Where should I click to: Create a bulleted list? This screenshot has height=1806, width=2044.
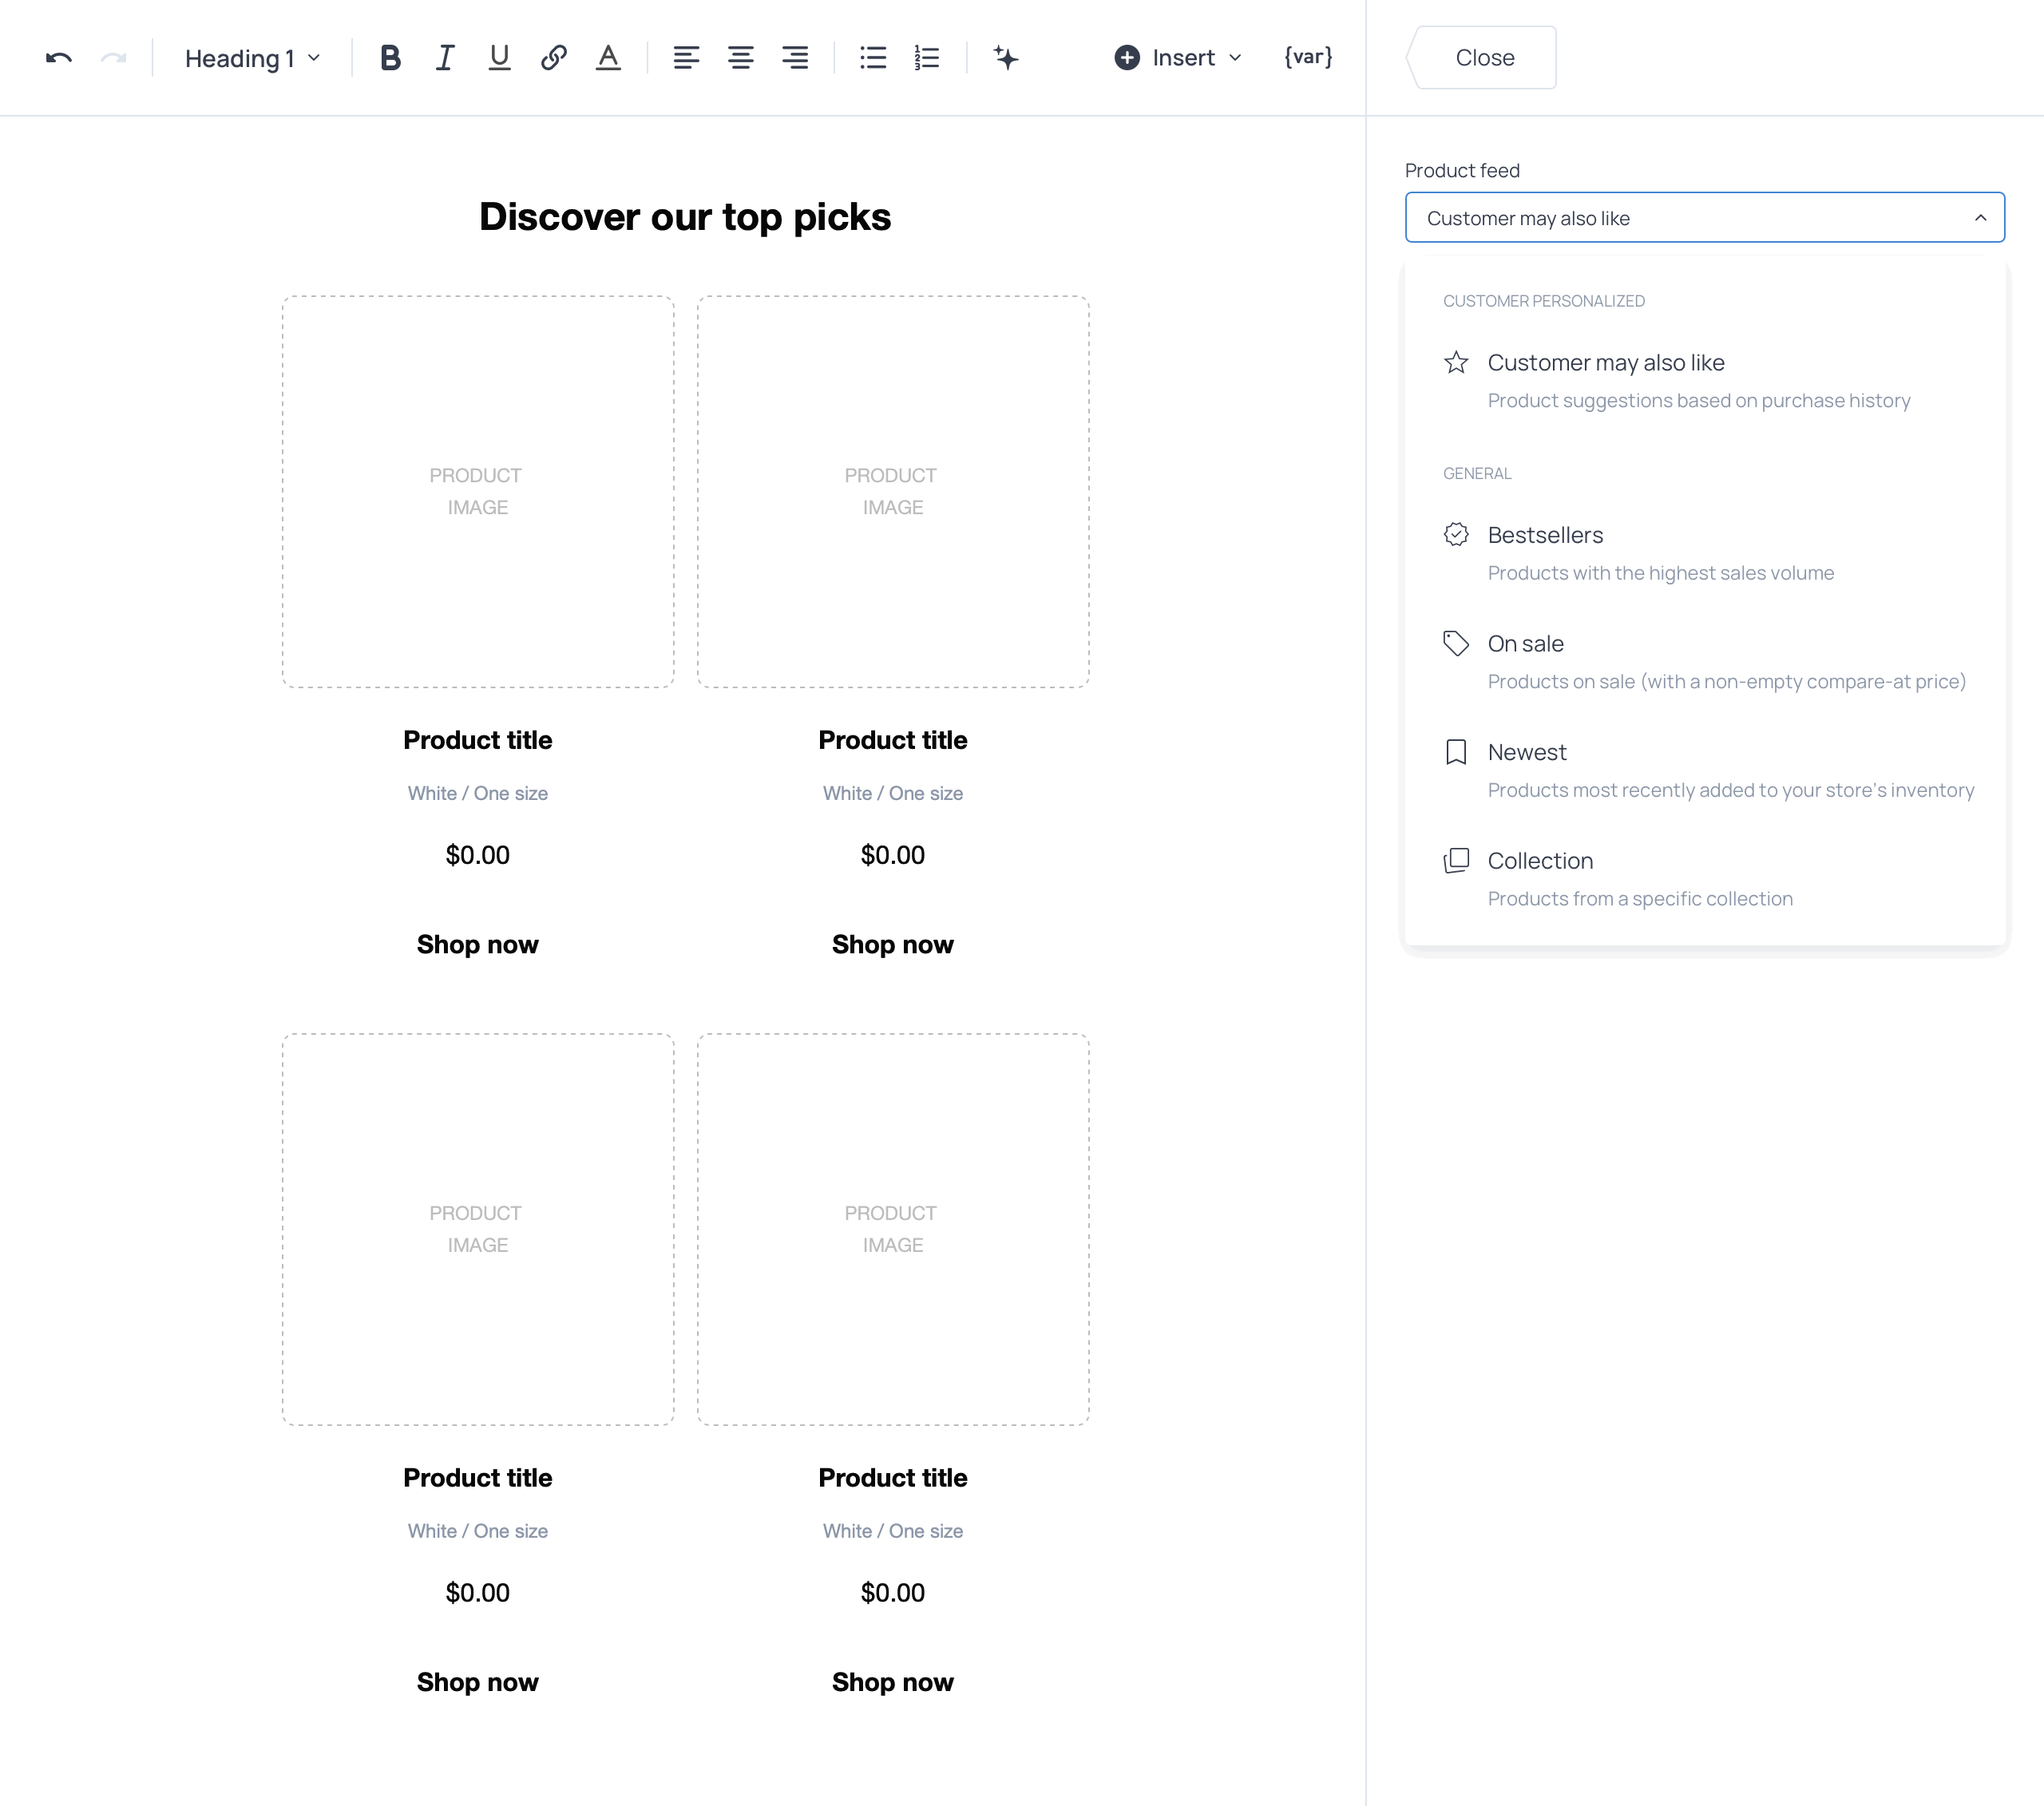tap(873, 58)
